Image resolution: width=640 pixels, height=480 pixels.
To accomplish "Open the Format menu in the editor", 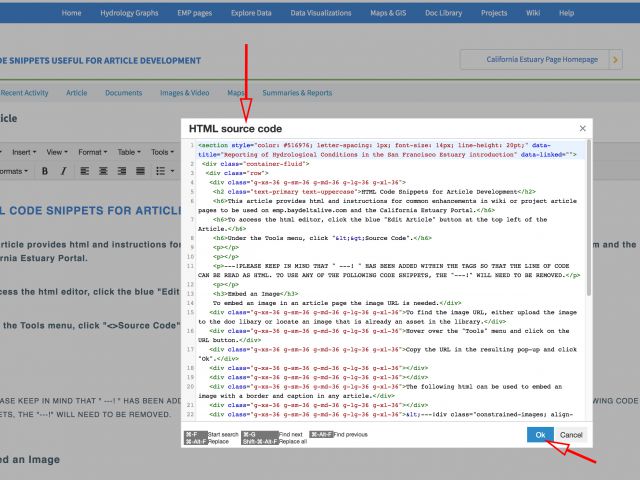I will pyautogui.click(x=93, y=152).
